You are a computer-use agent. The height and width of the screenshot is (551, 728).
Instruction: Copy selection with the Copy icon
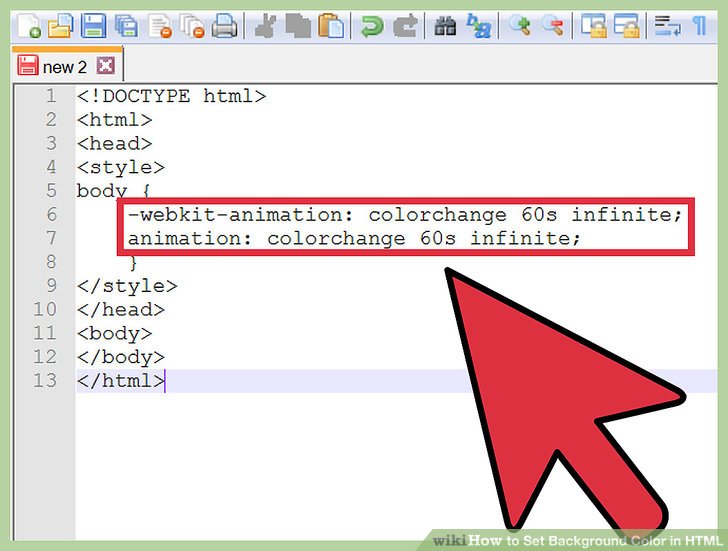click(298, 26)
